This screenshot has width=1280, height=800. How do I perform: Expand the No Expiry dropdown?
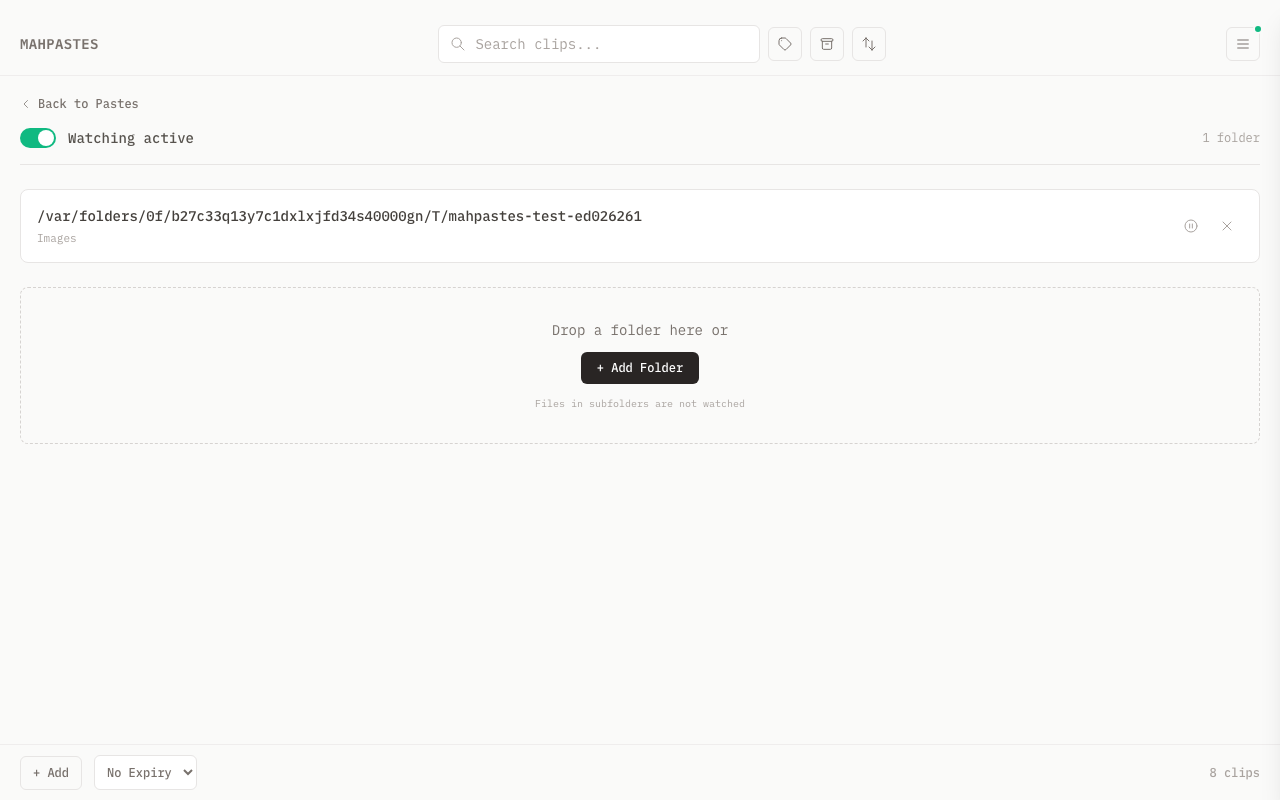(x=145, y=772)
